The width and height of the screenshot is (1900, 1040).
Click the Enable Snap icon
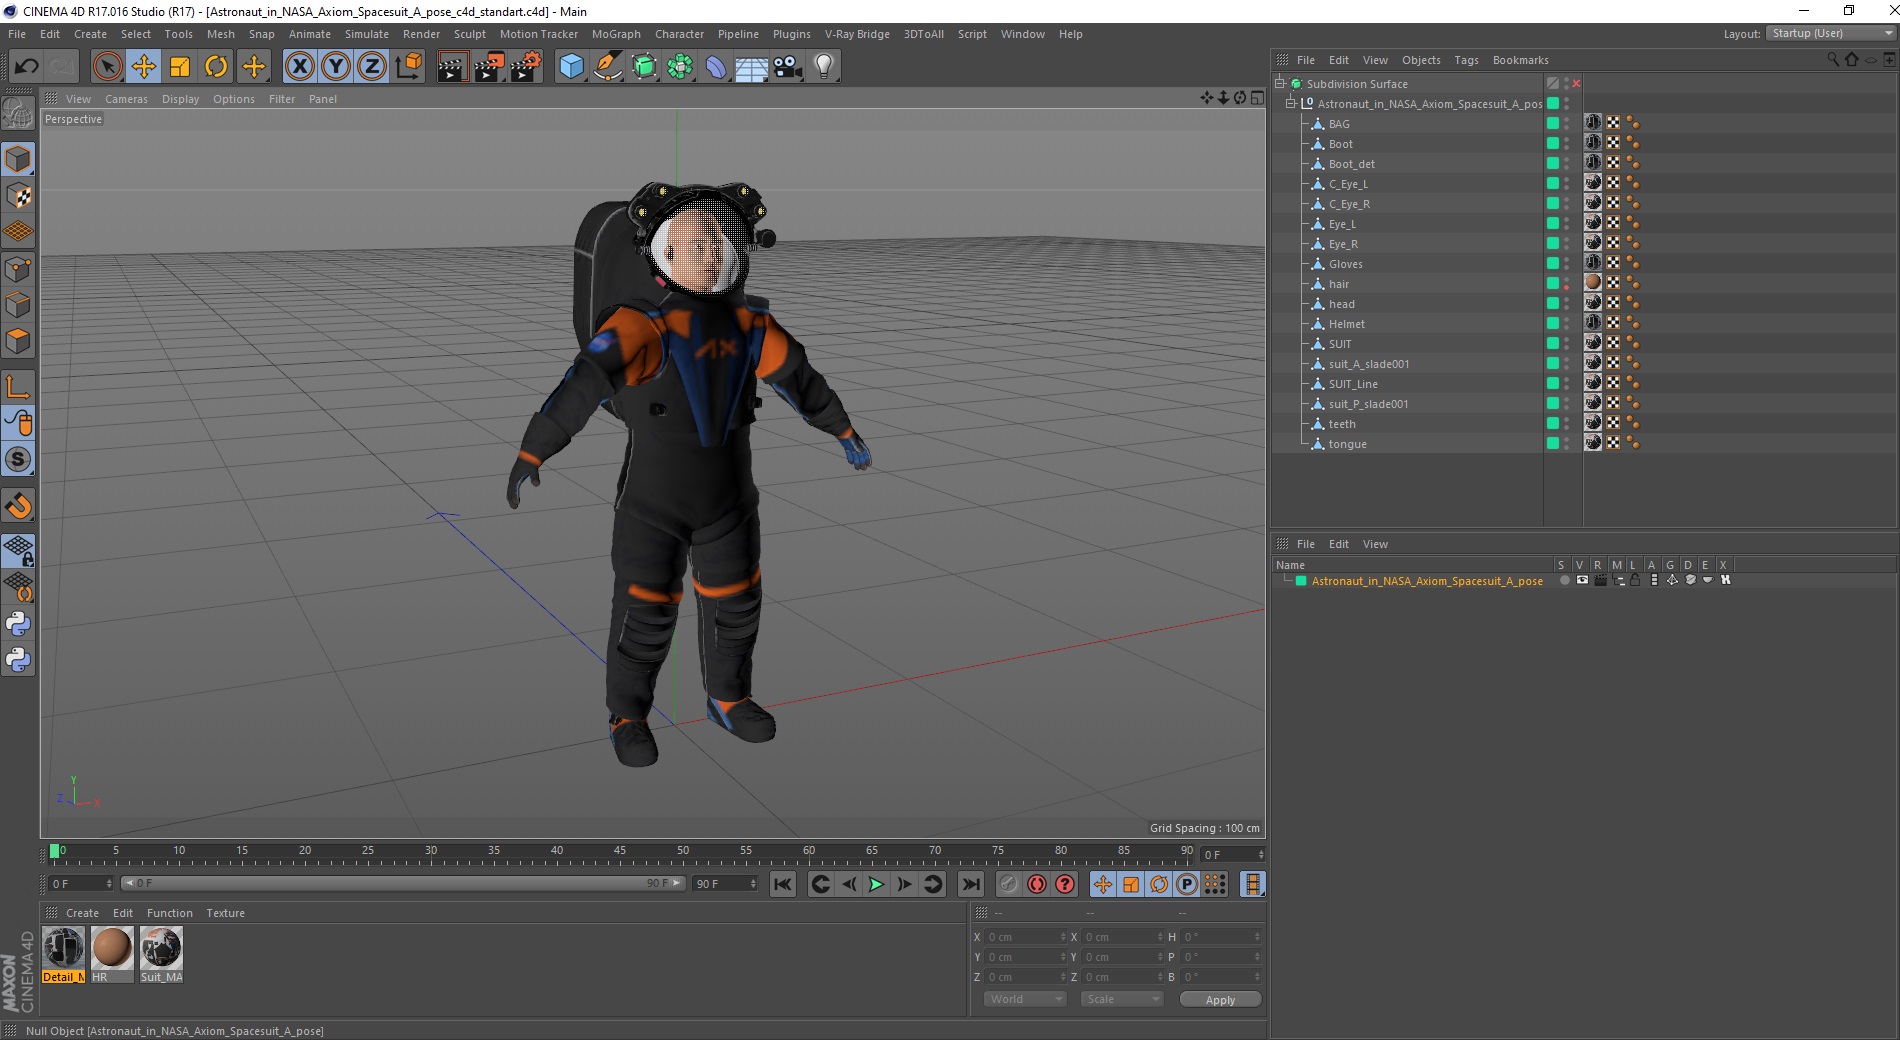coord(18,505)
